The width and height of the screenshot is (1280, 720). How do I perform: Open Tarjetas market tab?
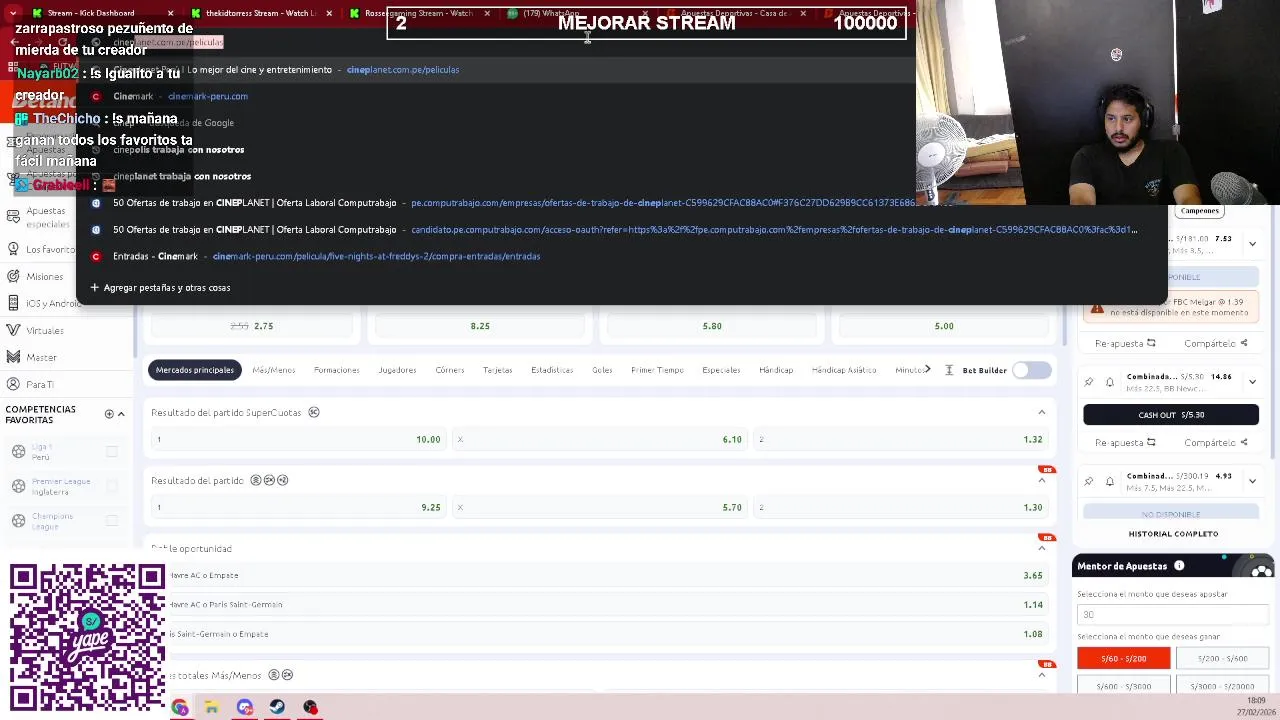[x=497, y=370]
